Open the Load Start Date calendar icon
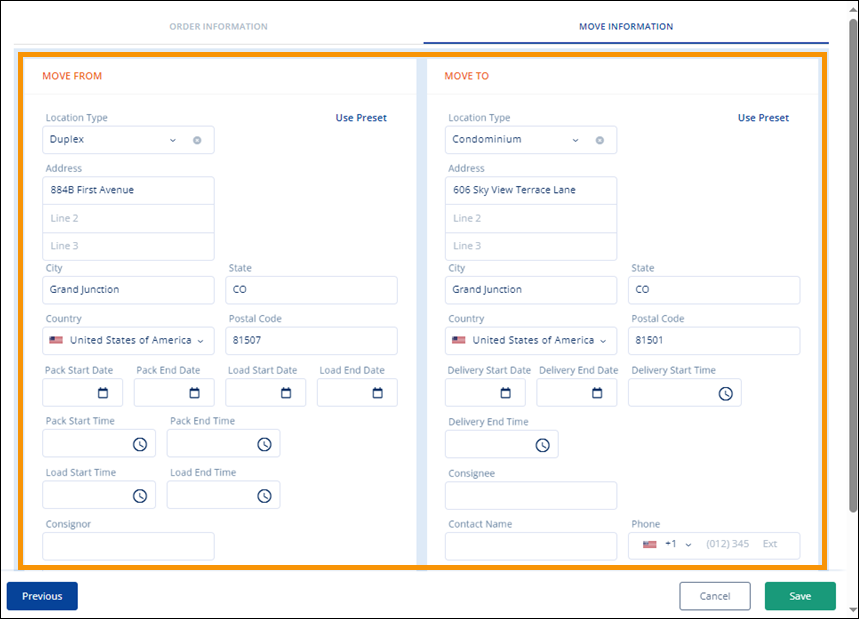The height and width of the screenshot is (619, 859). point(286,393)
